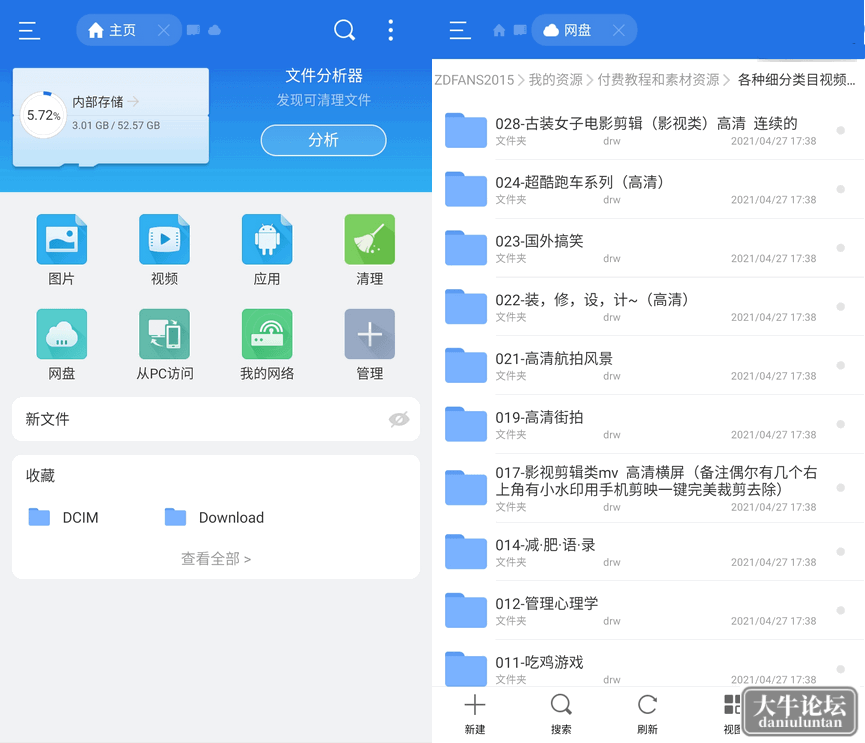This screenshot has width=865, height=743.
Task: Tap 新建 to create a new item
Action: (x=474, y=714)
